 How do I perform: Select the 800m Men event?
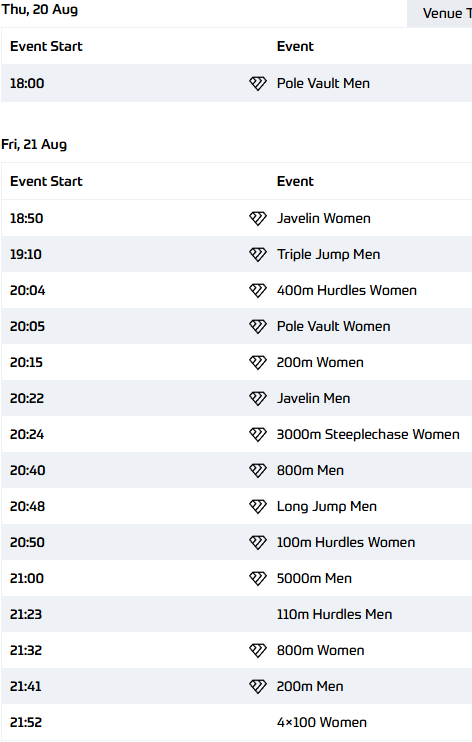point(310,470)
